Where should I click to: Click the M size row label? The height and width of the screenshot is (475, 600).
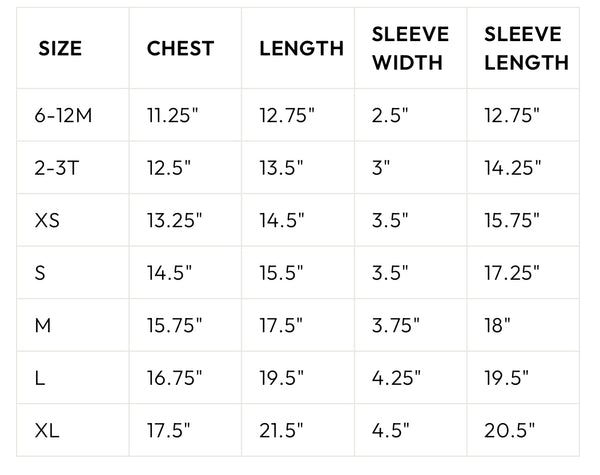click(42, 323)
